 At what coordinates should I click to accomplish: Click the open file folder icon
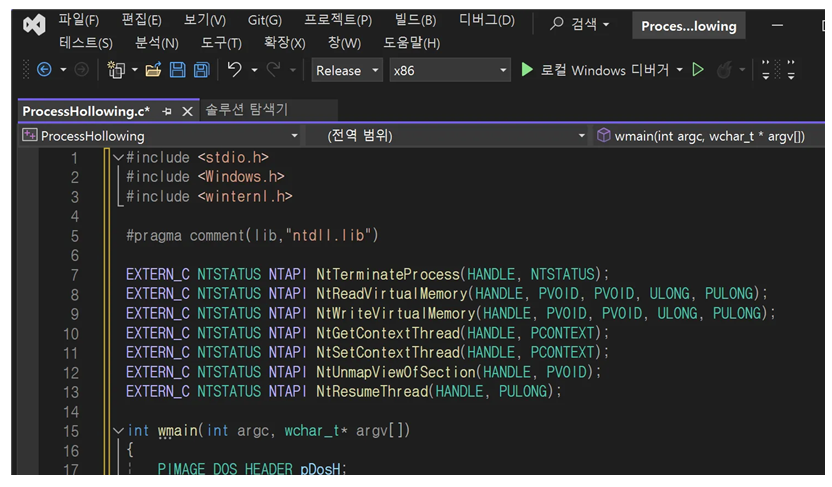[x=153, y=70]
